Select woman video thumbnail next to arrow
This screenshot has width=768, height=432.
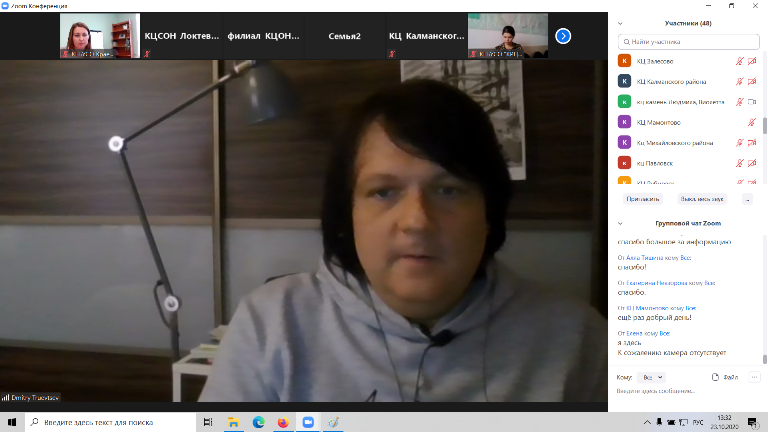click(x=508, y=36)
